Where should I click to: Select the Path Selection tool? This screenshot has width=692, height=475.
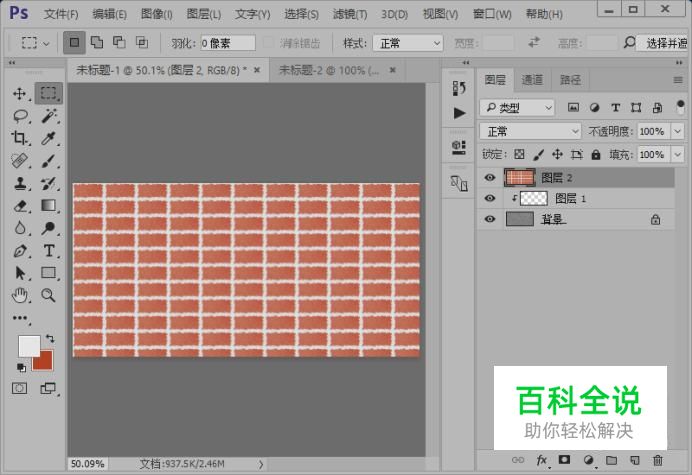(20, 273)
